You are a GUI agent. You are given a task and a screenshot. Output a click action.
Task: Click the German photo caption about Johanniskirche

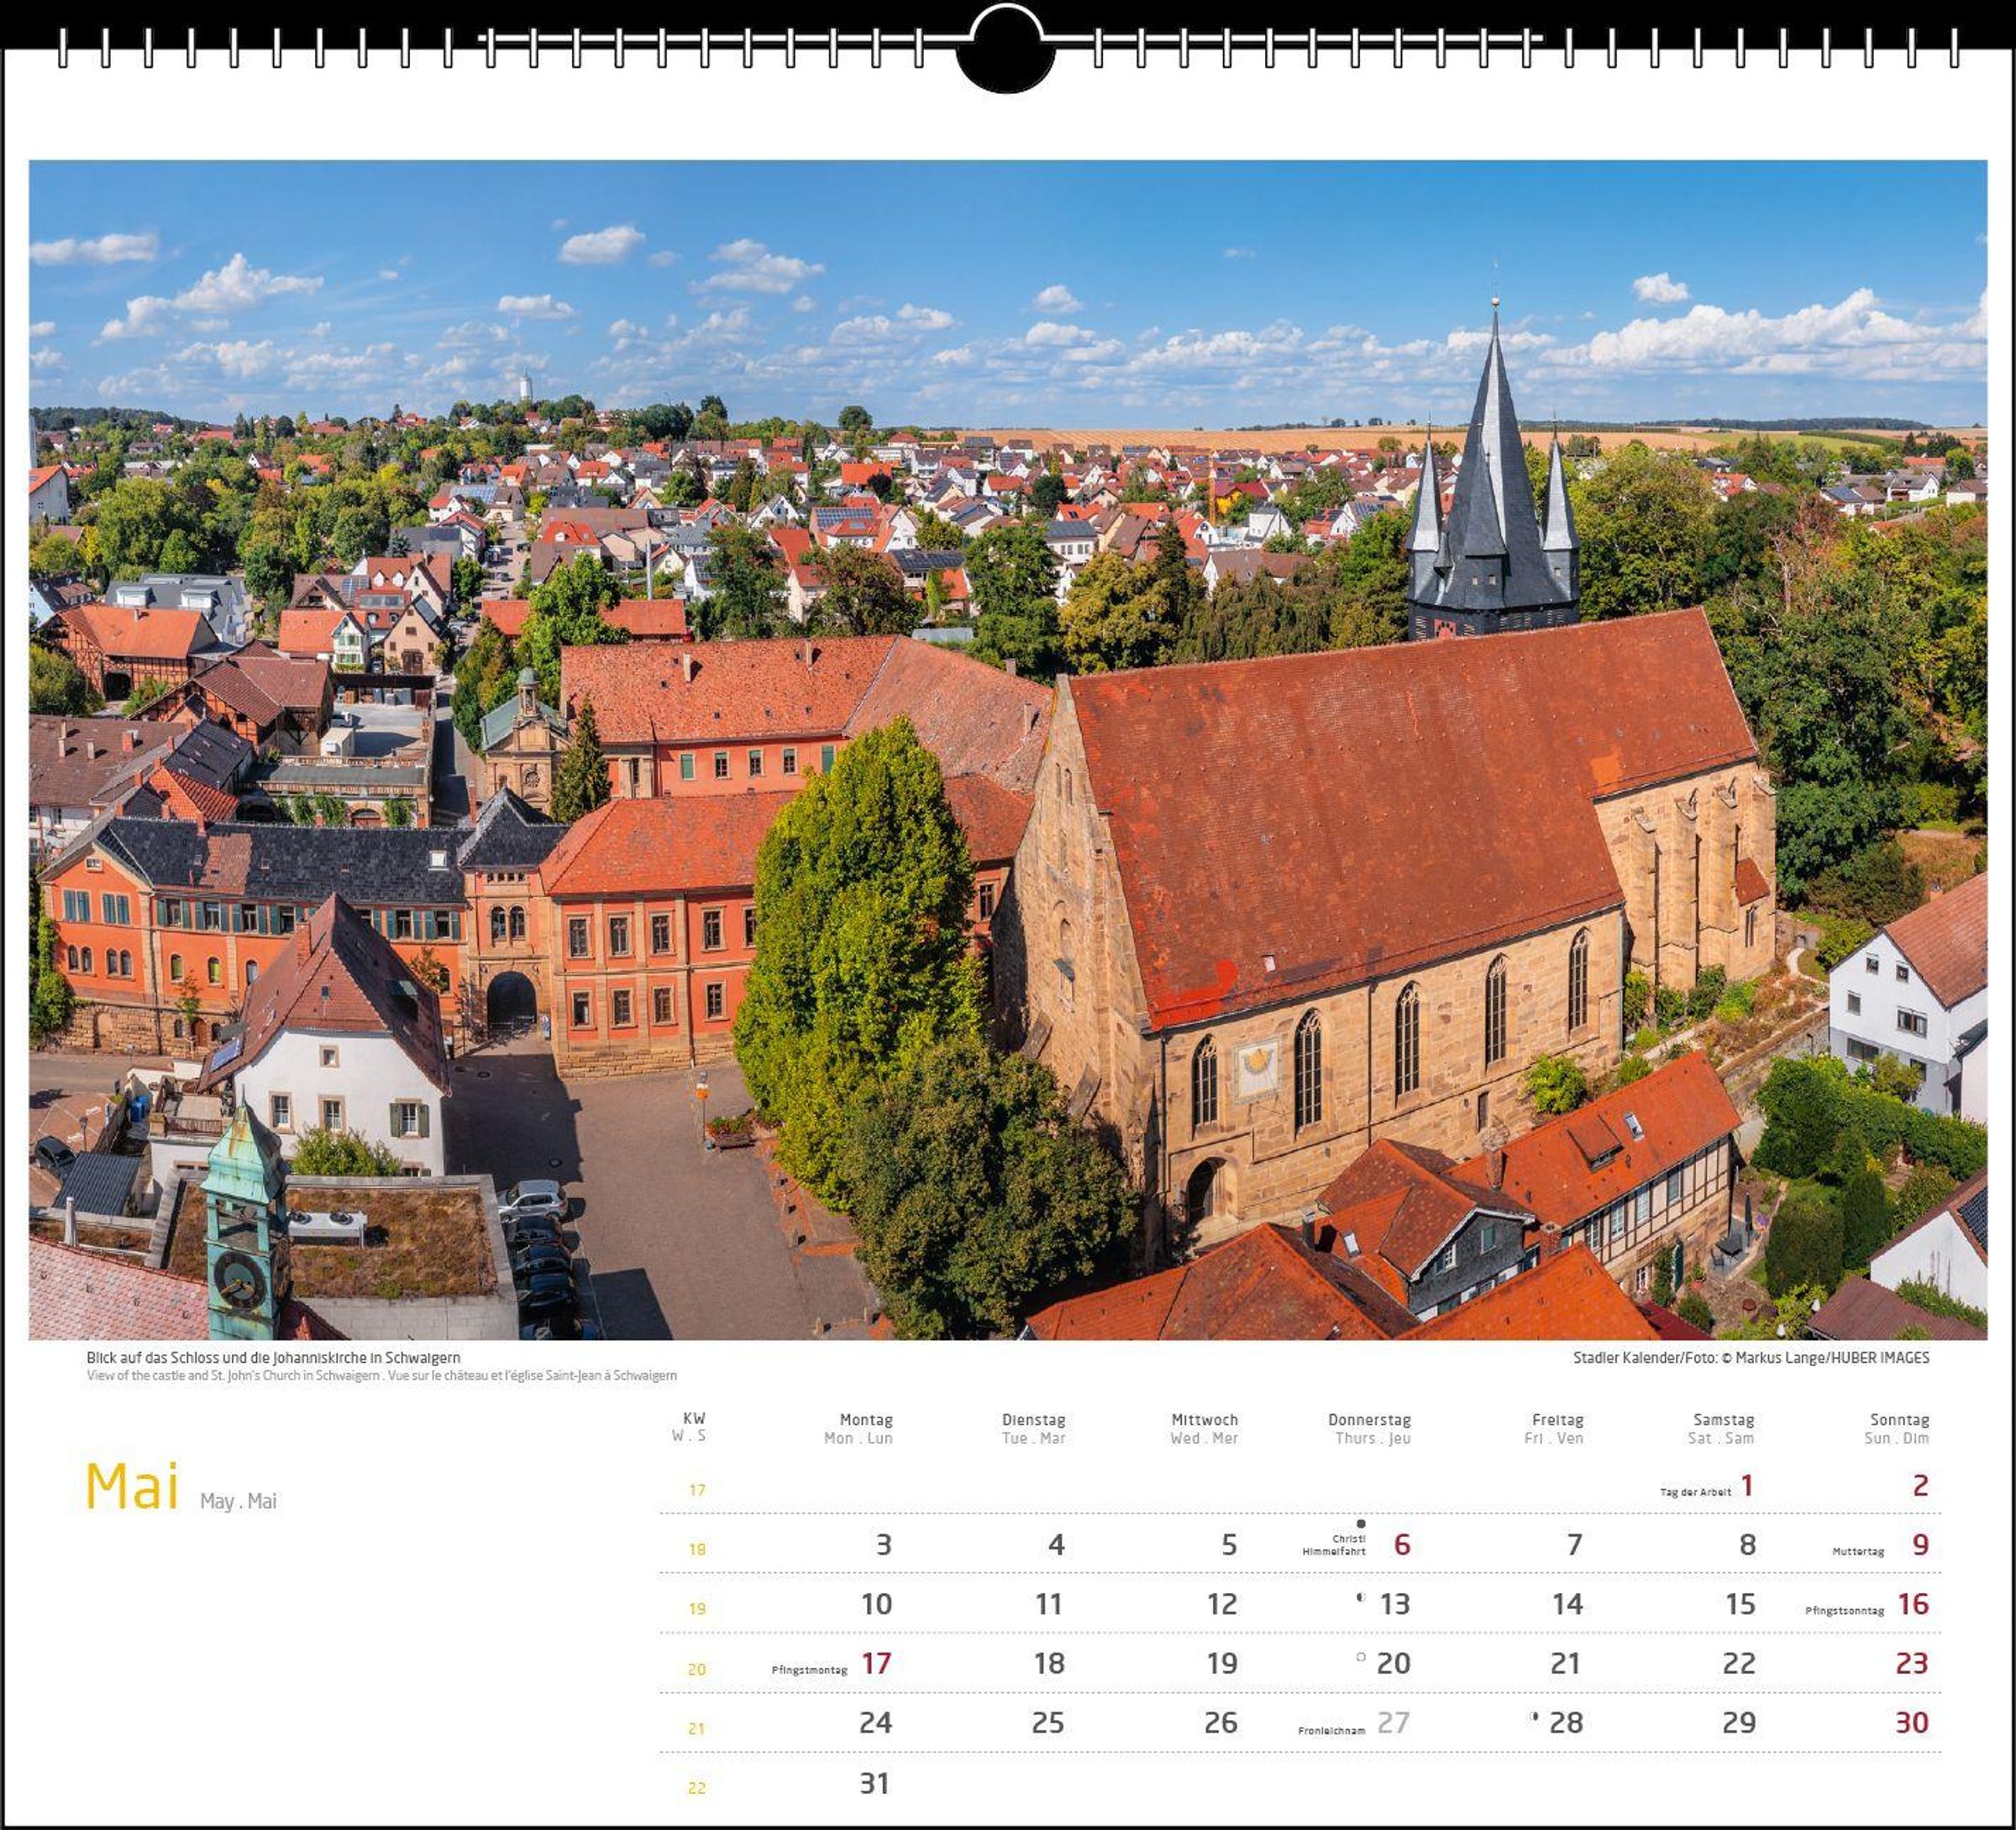[x=273, y=1357]
